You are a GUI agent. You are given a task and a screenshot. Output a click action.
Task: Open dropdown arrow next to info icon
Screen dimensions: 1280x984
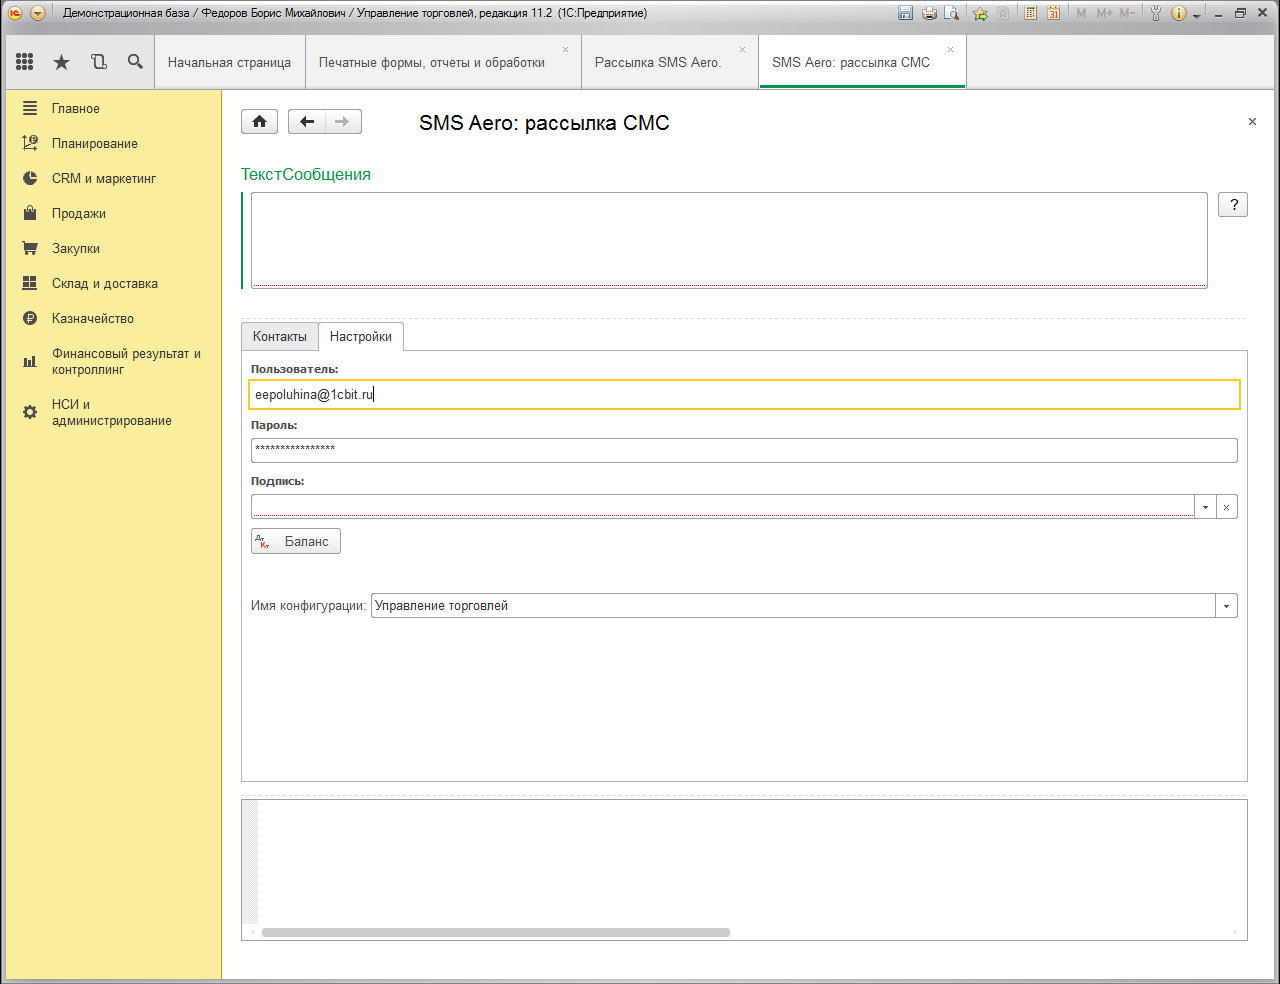[1197, 15]
